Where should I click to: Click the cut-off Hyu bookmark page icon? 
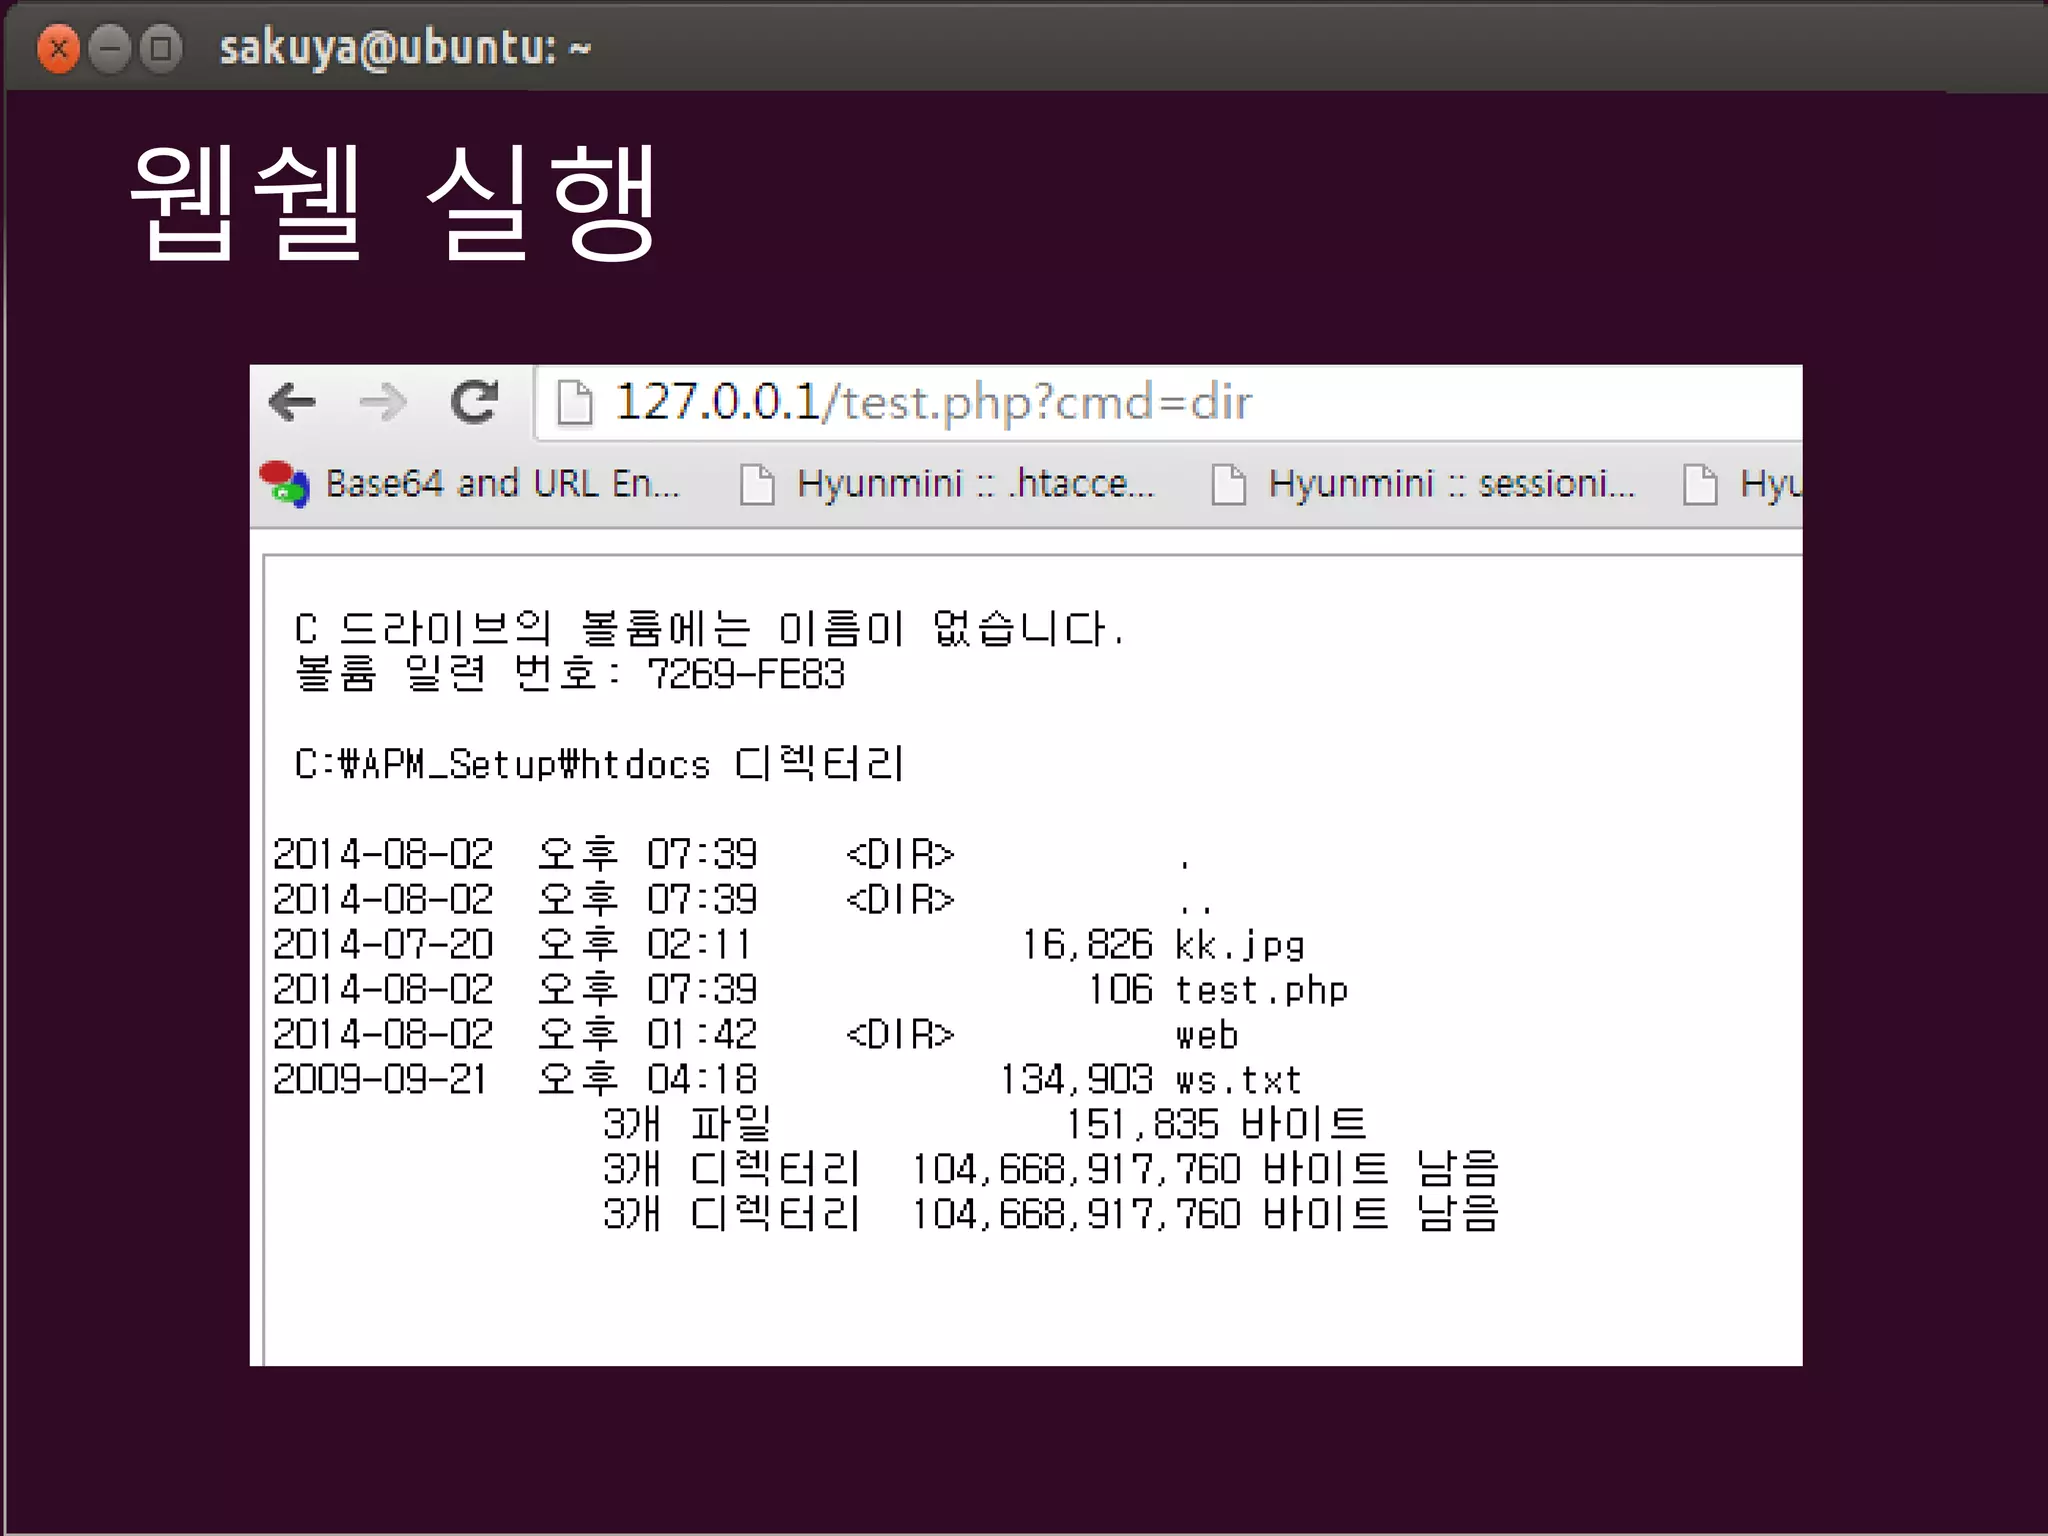[1700, 485]
